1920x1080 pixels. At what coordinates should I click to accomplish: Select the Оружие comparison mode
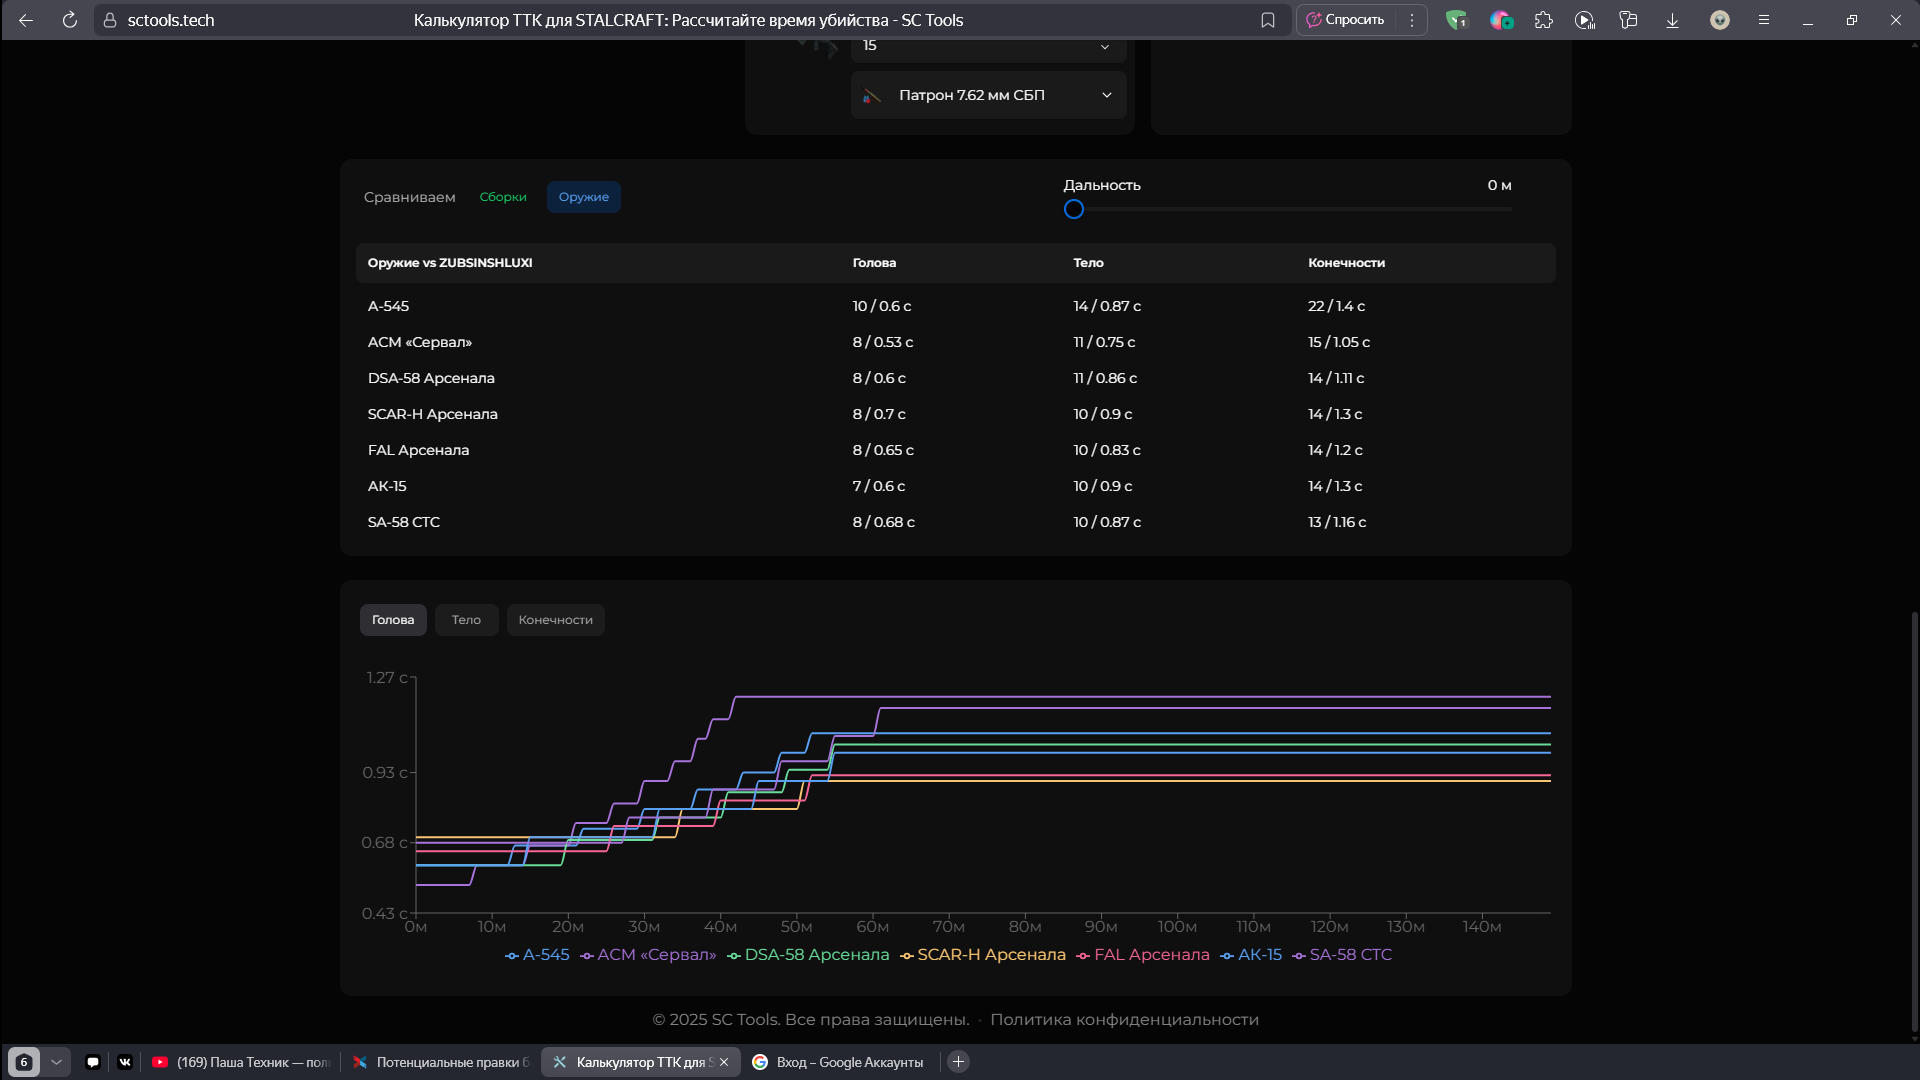coord(584,197)
